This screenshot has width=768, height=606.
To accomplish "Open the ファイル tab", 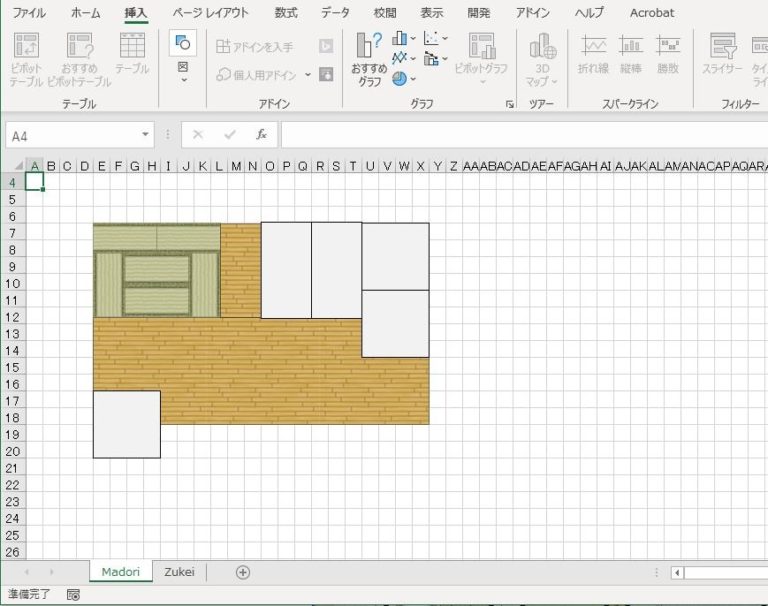I will 29,13.
